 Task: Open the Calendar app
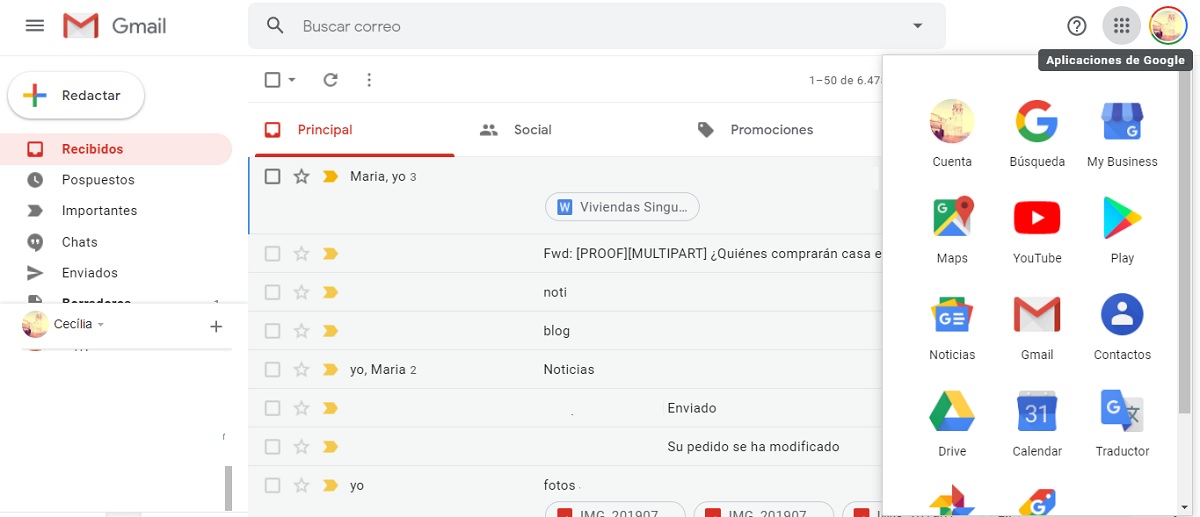(x=1037, y=424)
